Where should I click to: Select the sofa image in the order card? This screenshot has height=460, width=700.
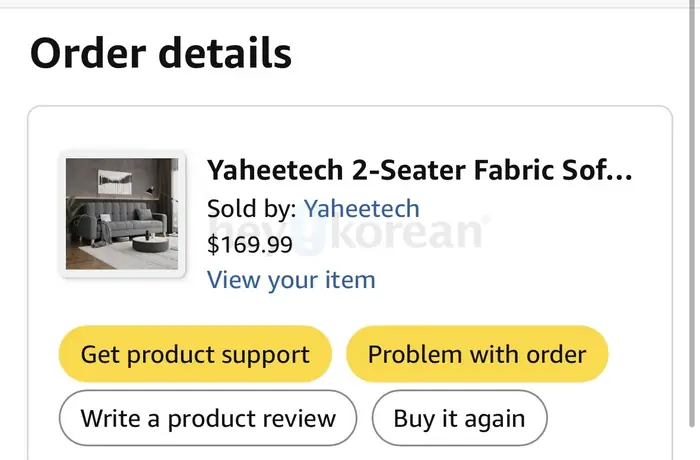tap(122, 214)
